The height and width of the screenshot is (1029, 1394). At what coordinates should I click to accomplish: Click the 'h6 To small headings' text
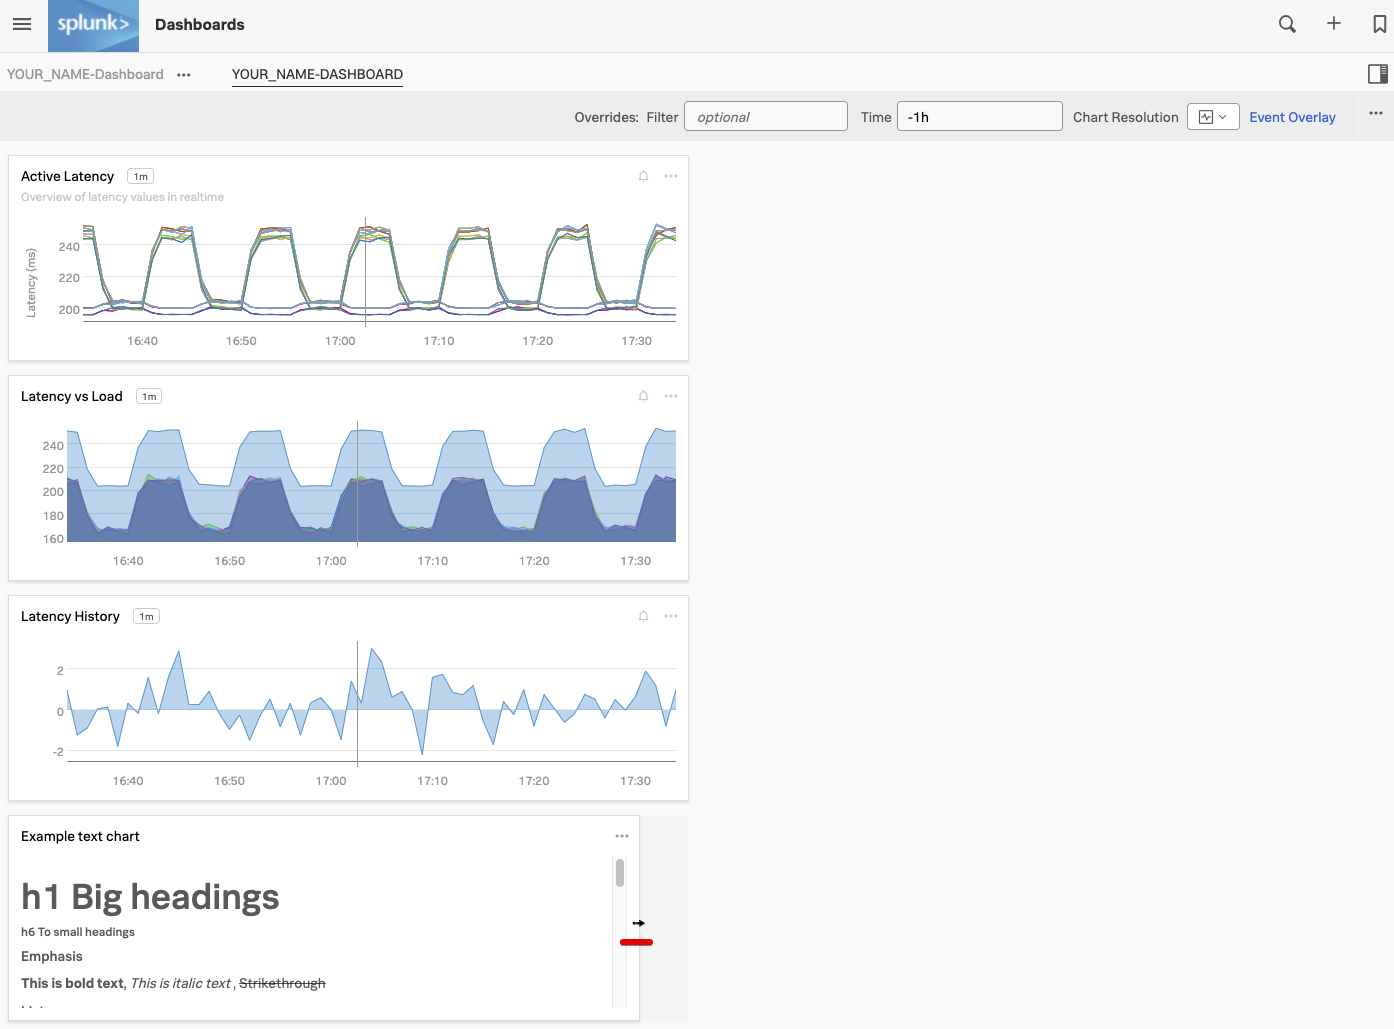point(78,932)
